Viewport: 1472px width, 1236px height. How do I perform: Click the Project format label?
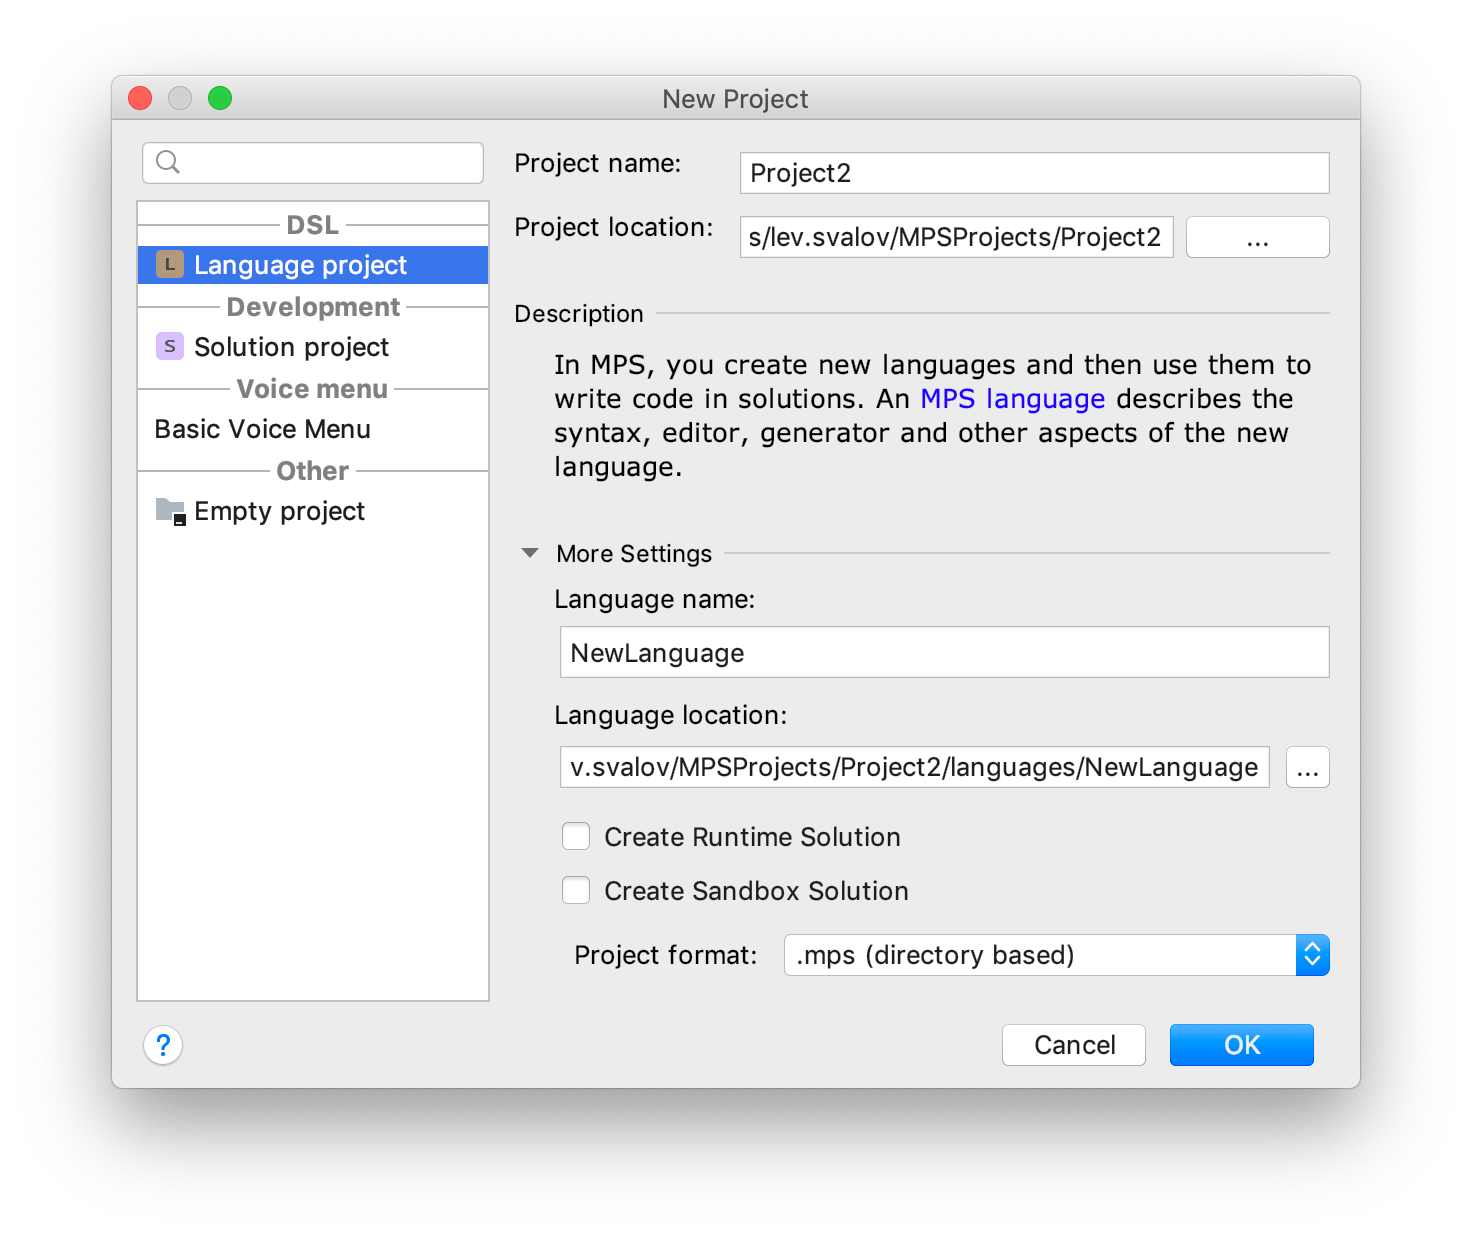click(666, 955)
